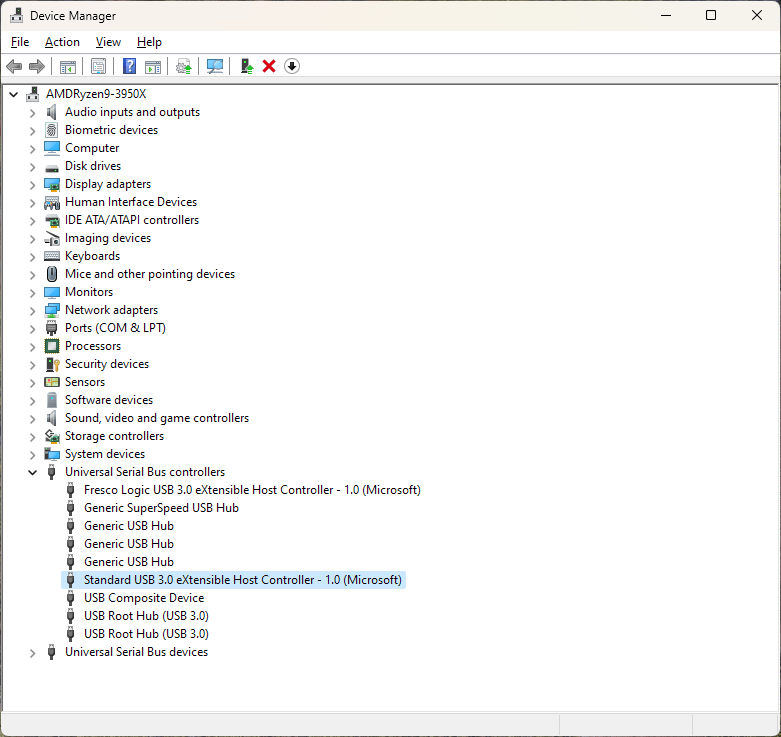Select the Computer category icon
781x737 pixels.
click(52, 148)
